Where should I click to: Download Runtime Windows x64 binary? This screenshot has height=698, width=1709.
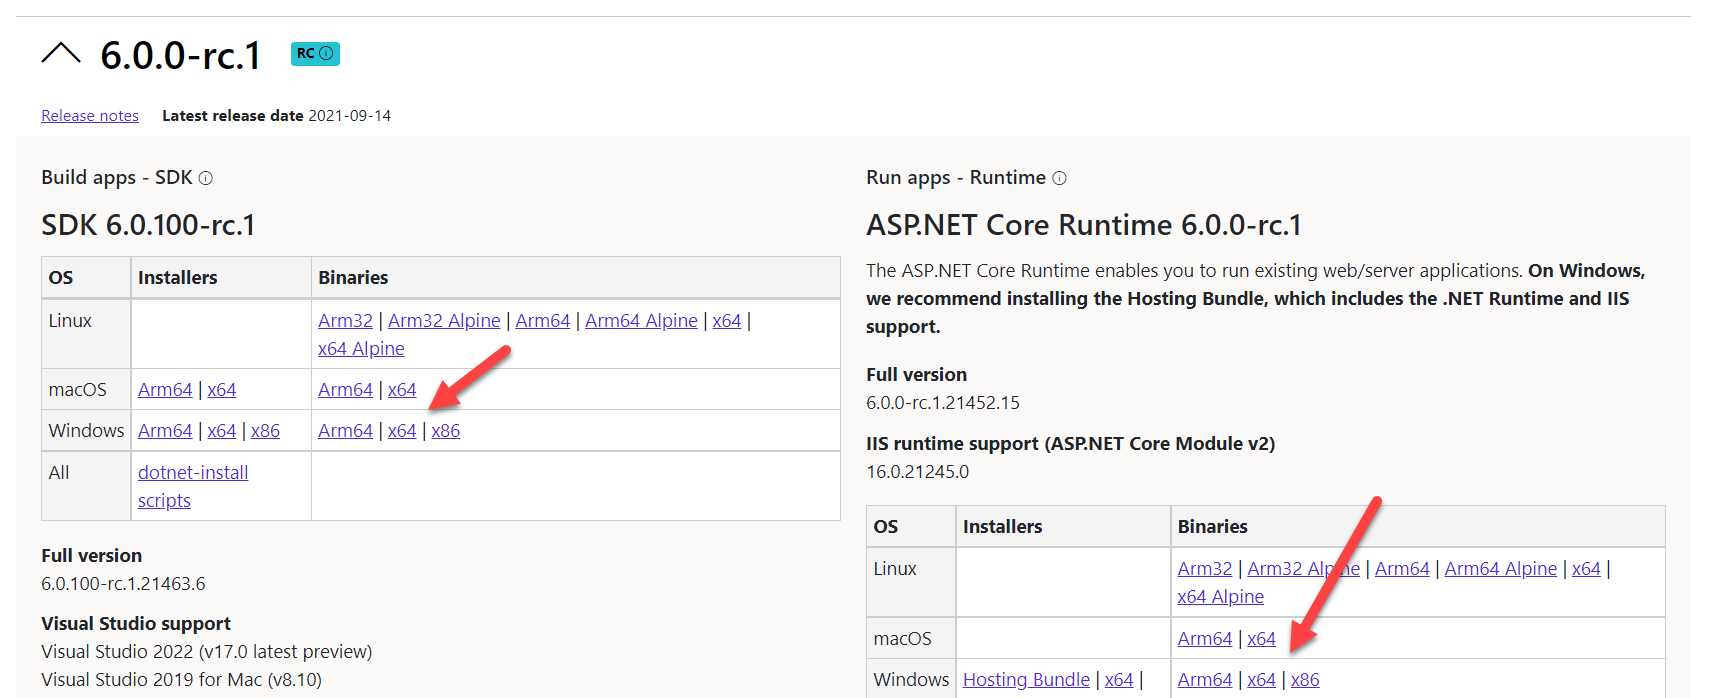tap(1261, 680)
